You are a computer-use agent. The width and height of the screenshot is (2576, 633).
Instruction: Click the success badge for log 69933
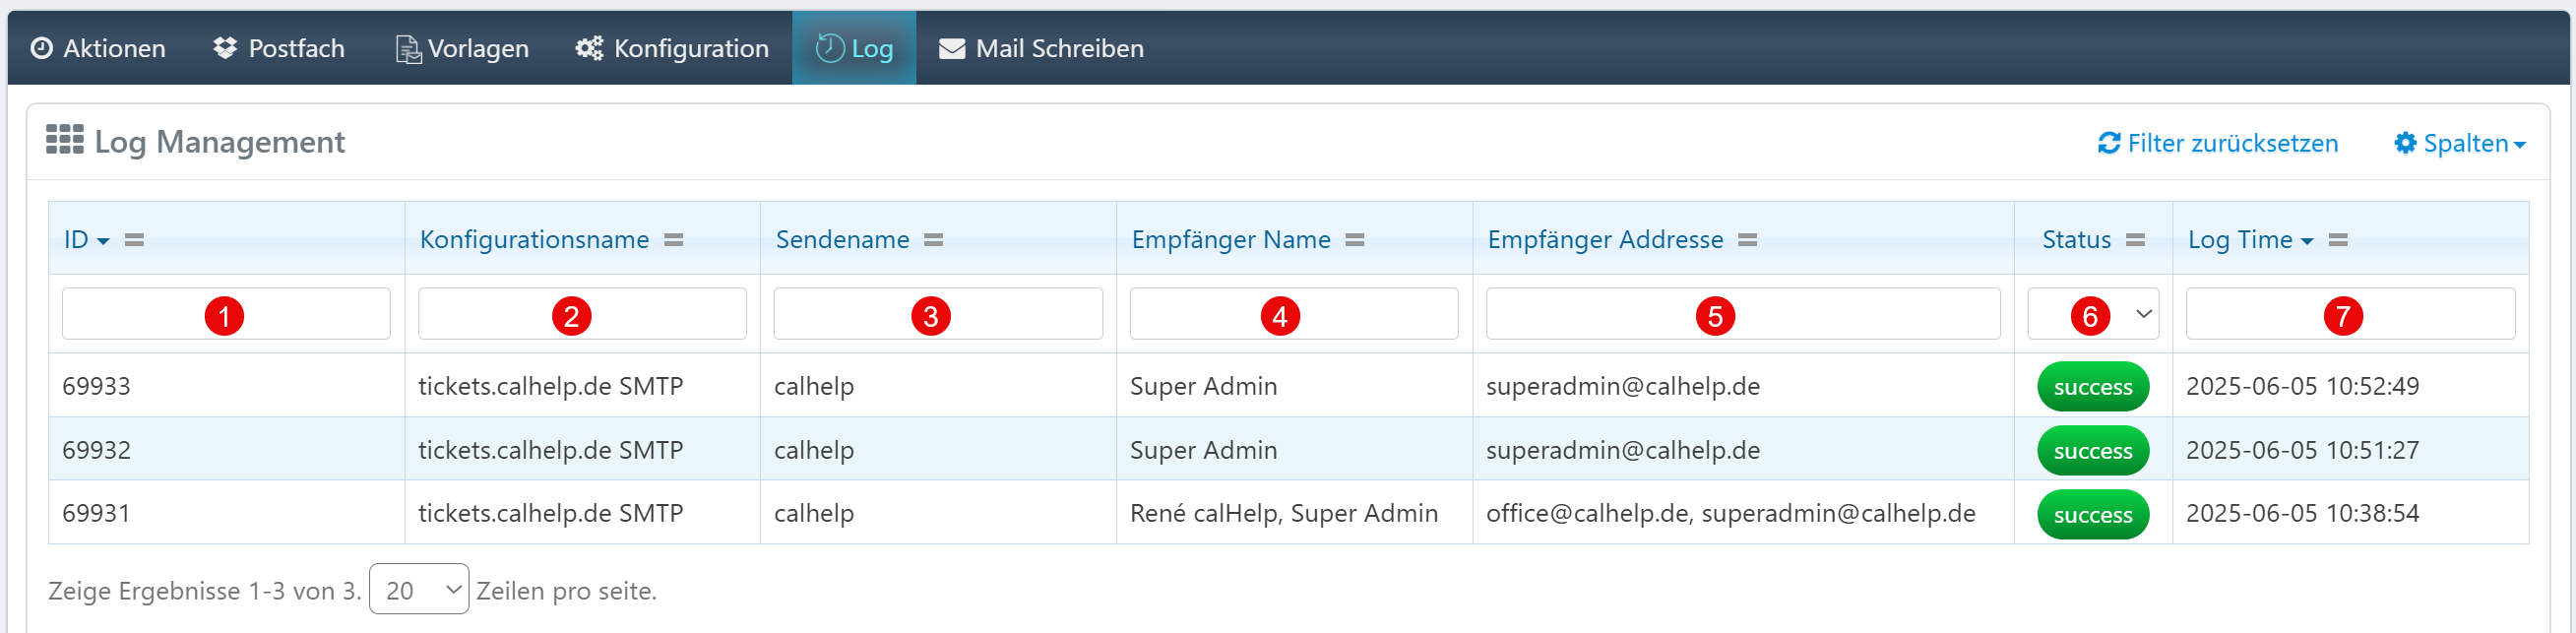pos(2093,387)
